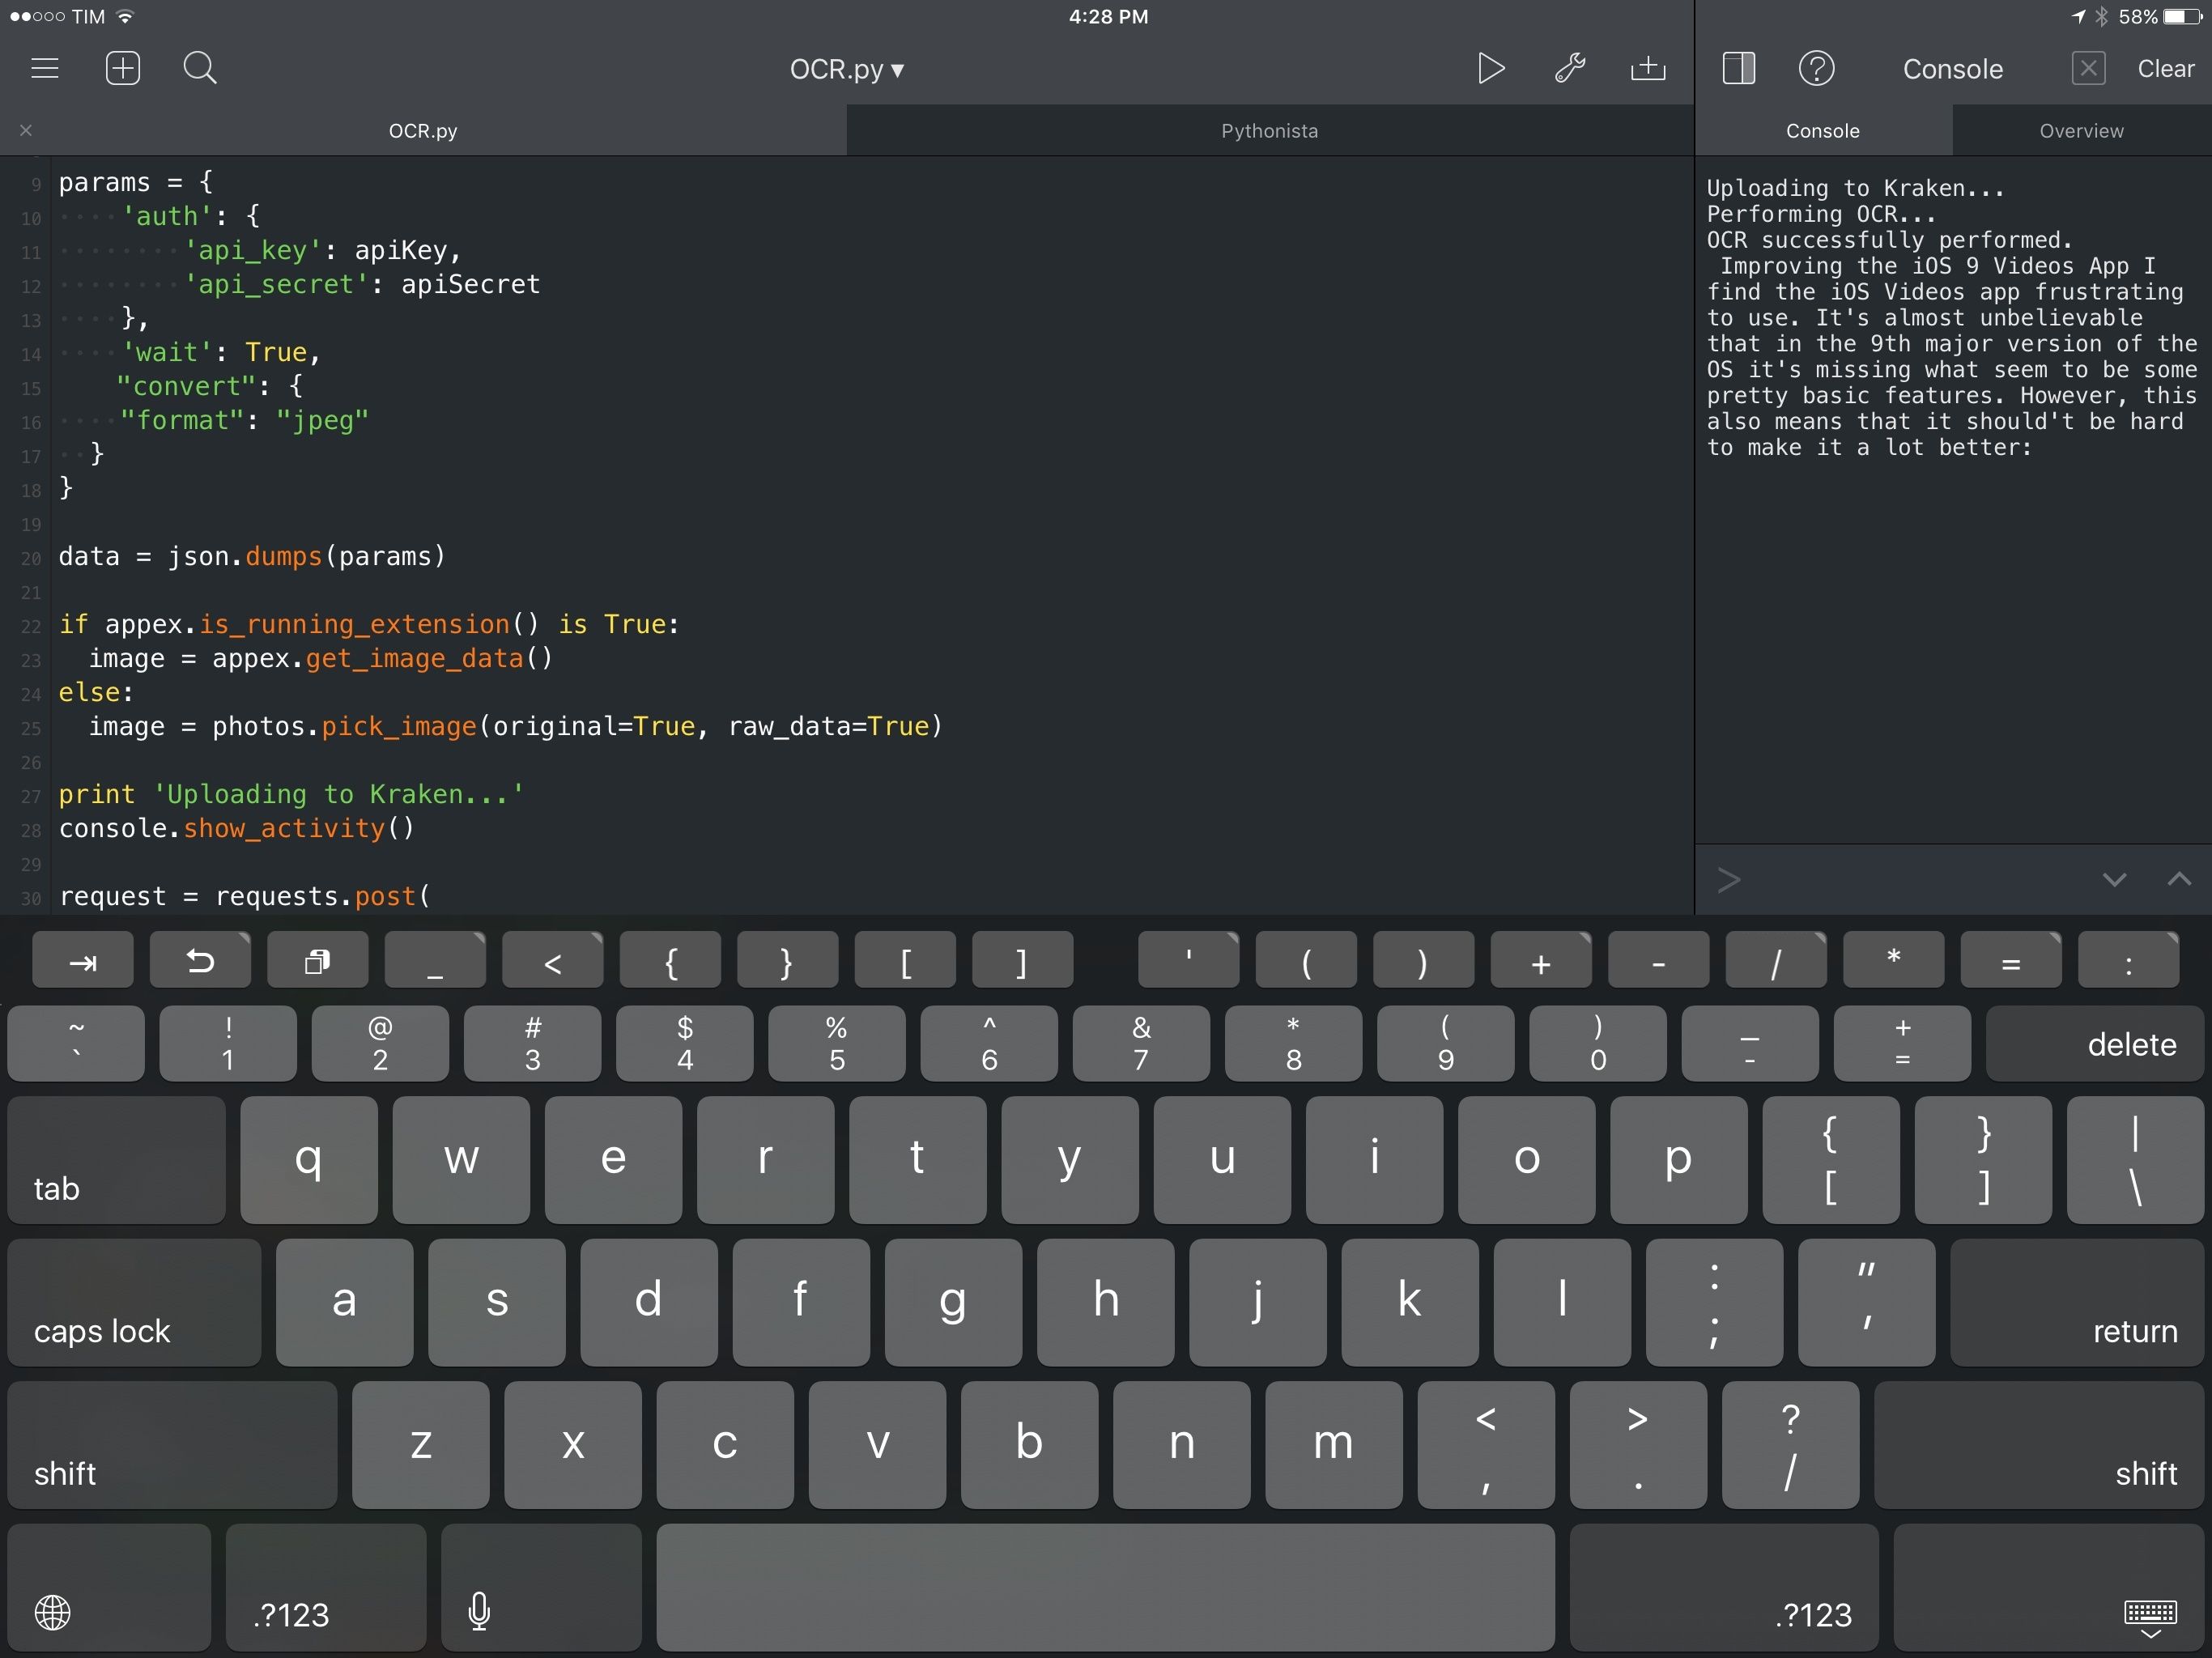Create a new file with plus icon
This screenshot has height=1658, width=2212.
[123, 69]
